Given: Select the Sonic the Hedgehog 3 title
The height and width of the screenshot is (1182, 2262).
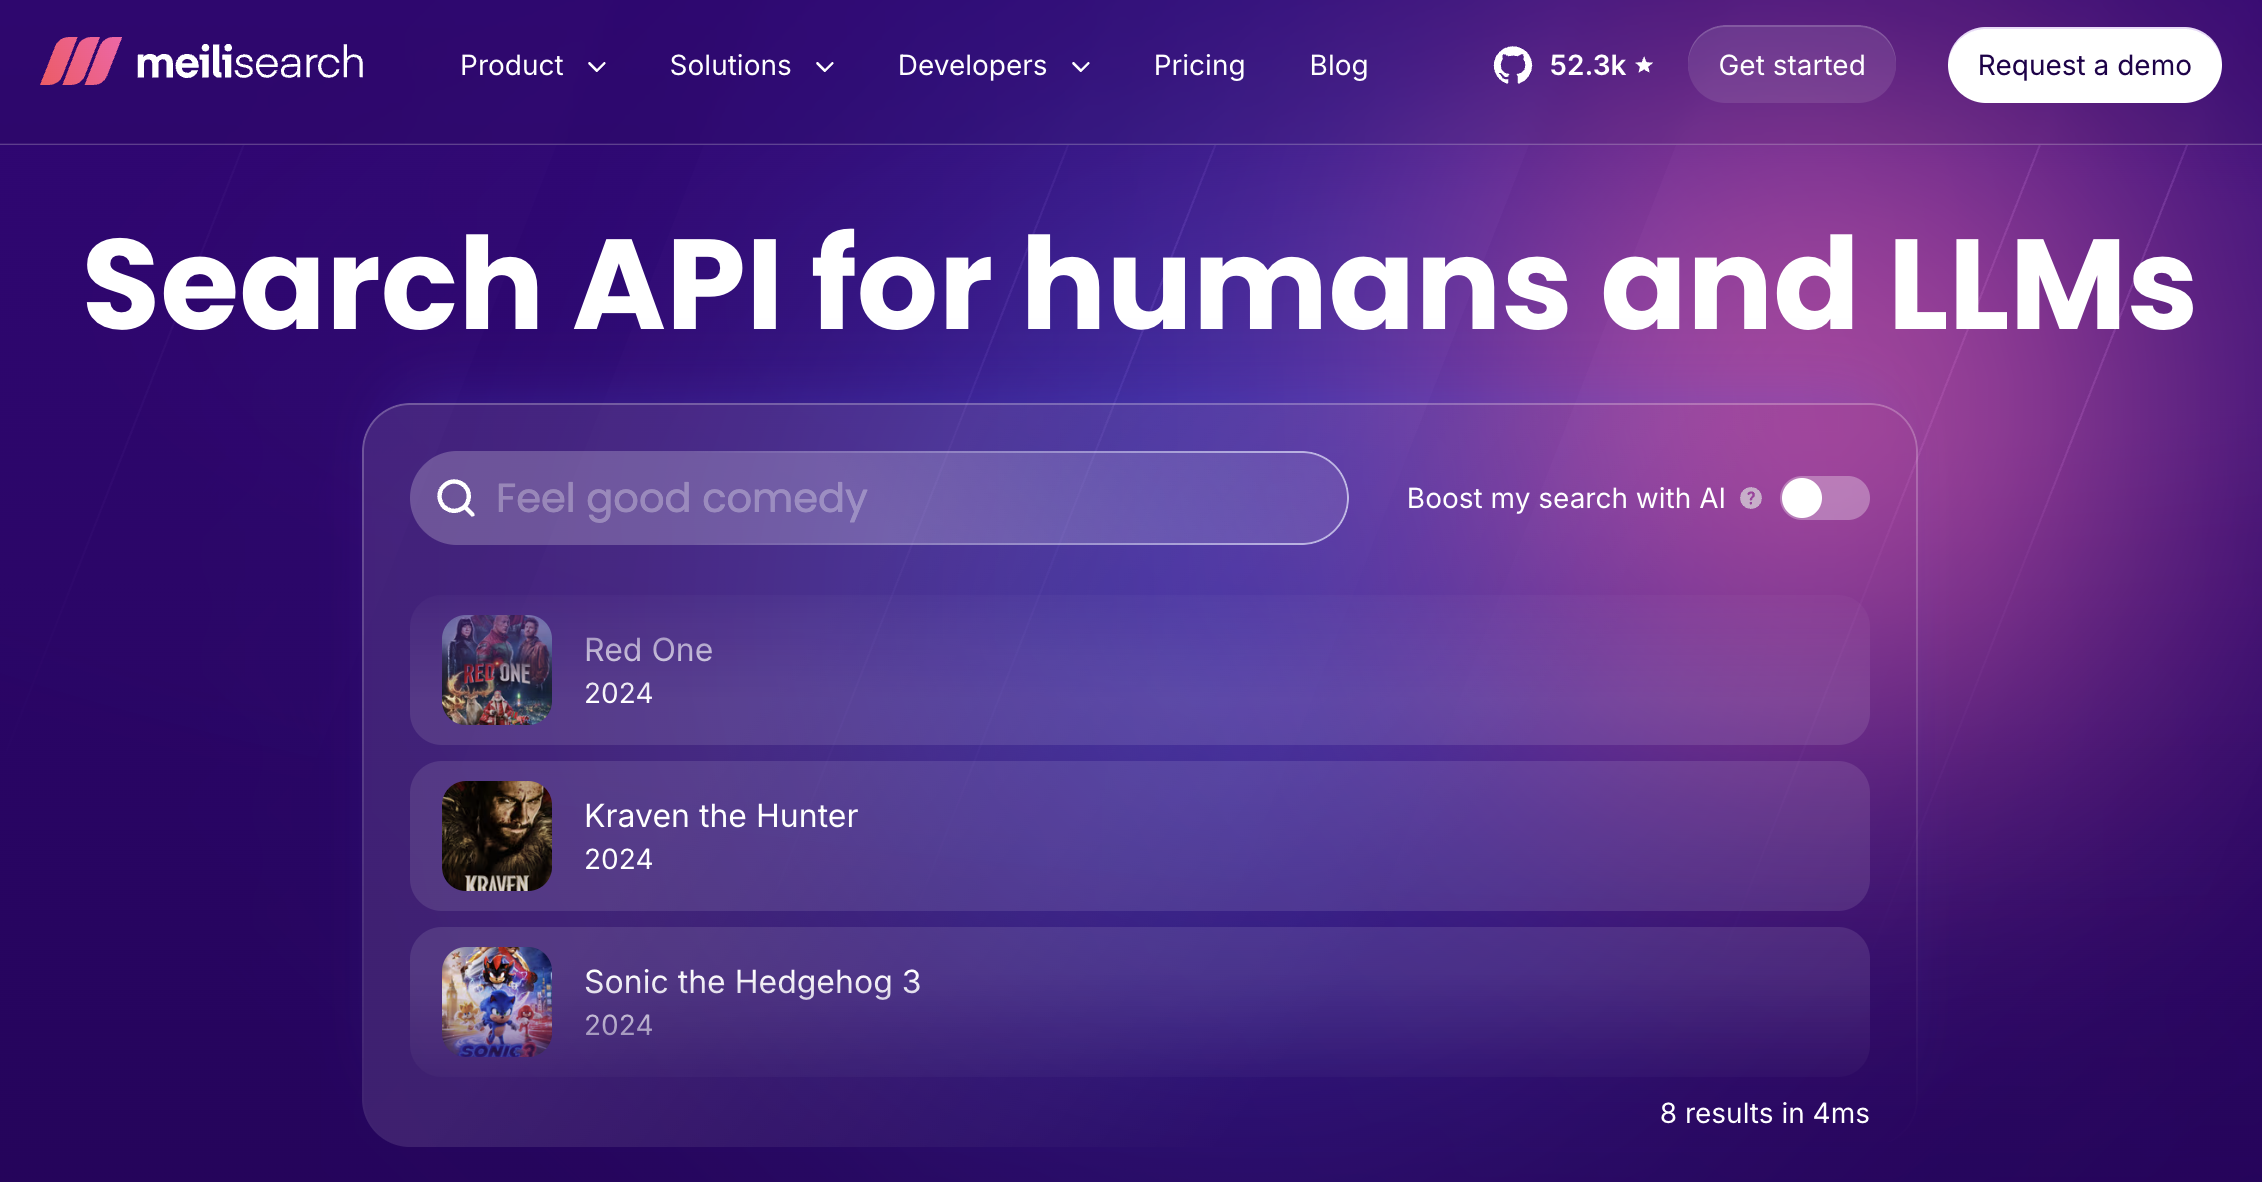Looking at the screenshot, I should (x=752, y=982).
